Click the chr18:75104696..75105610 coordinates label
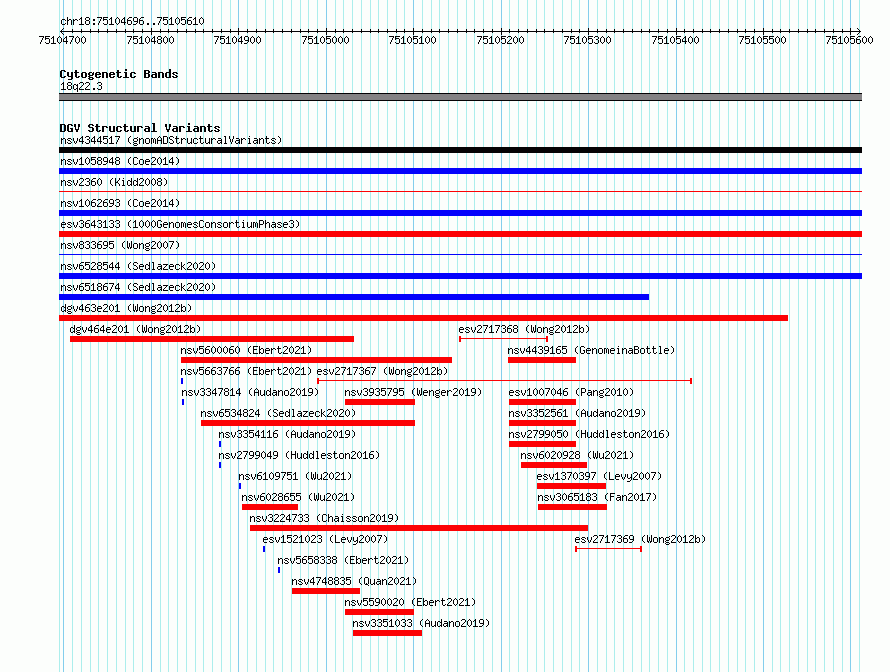Screen dimensions: 890x672 (x=132, y=22)
